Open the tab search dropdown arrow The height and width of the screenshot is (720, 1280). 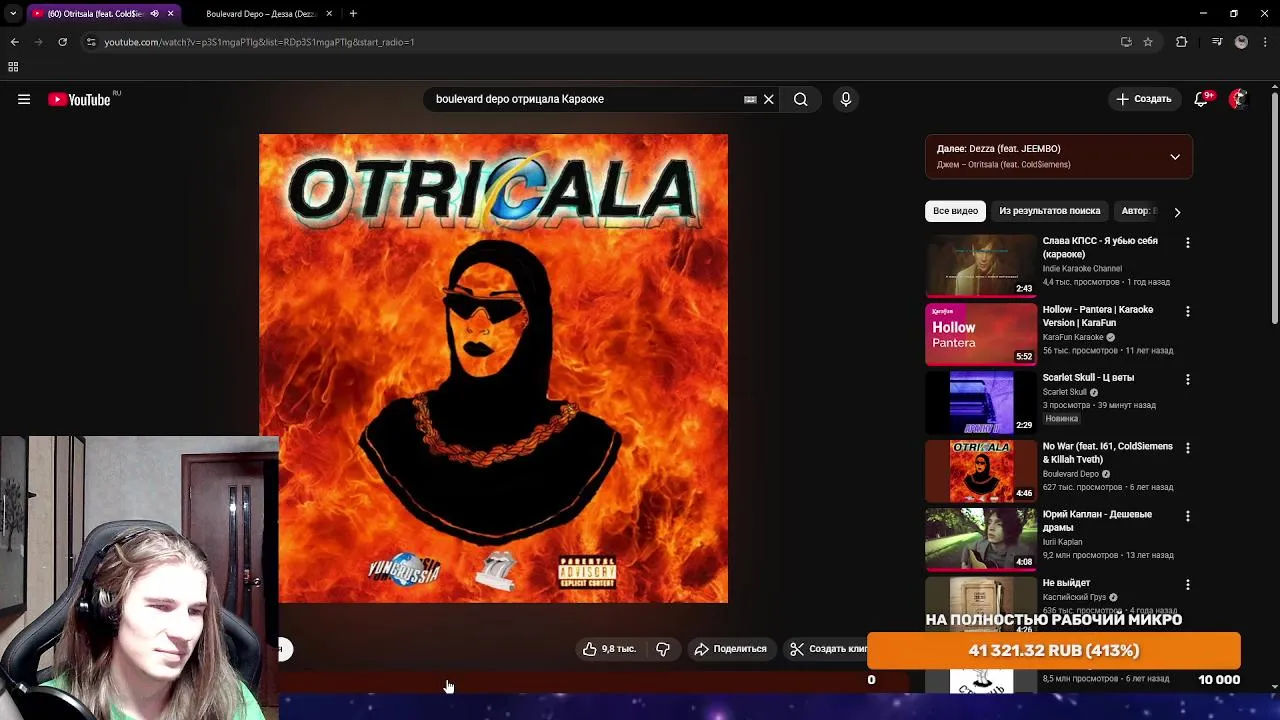(x=13, y=14)
